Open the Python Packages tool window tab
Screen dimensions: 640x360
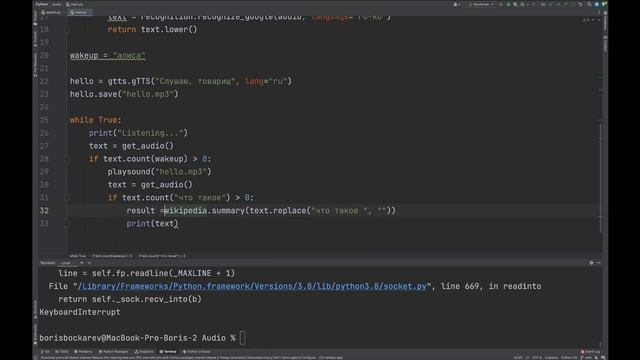pyautogui.click(x=113, y=351)
